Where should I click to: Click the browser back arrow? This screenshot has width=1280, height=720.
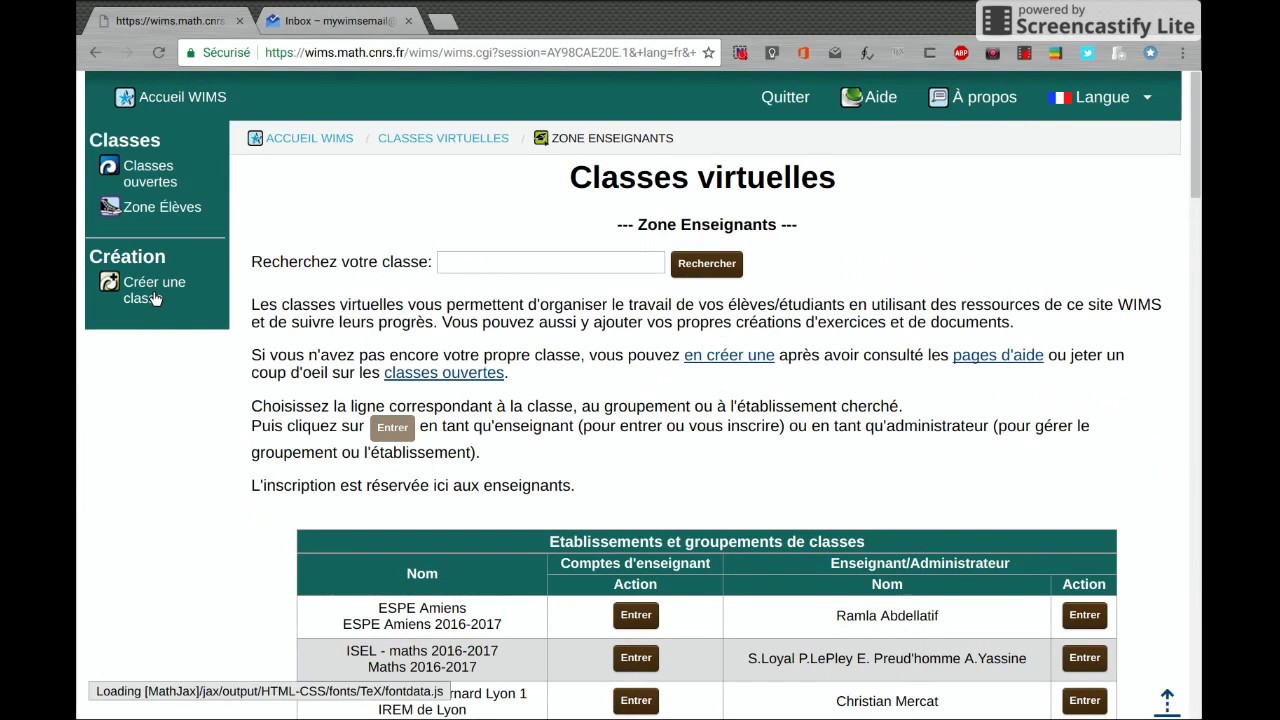pyautogui.click(x=96, y=53)
